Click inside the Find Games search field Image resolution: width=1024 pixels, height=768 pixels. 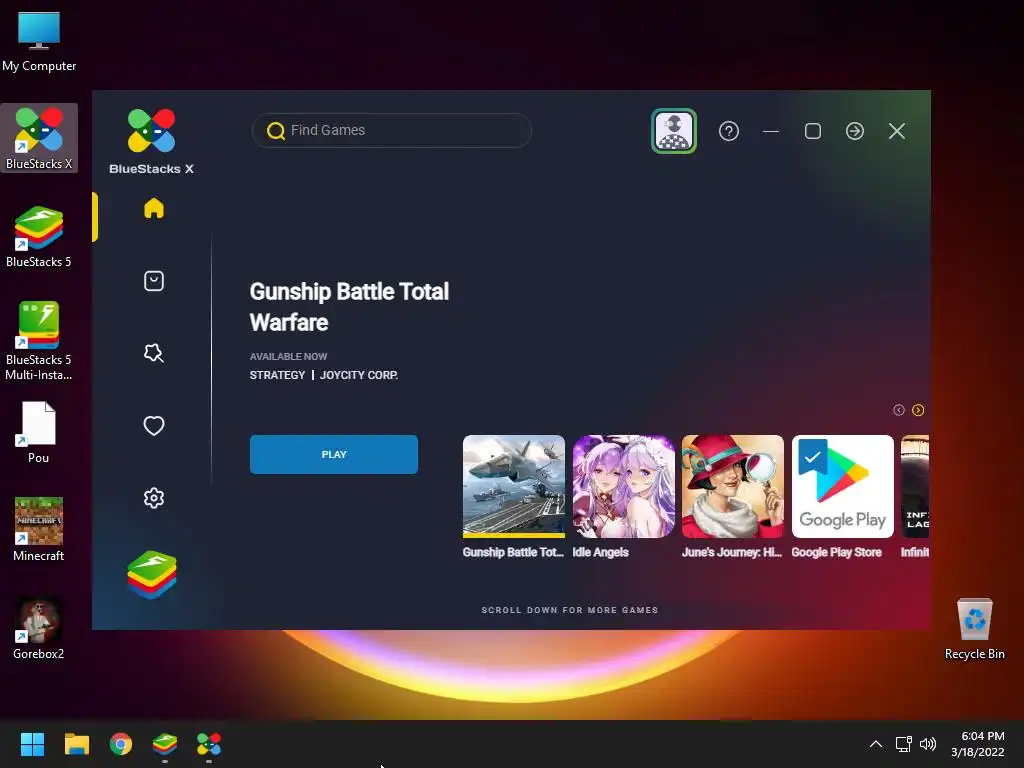392,131
